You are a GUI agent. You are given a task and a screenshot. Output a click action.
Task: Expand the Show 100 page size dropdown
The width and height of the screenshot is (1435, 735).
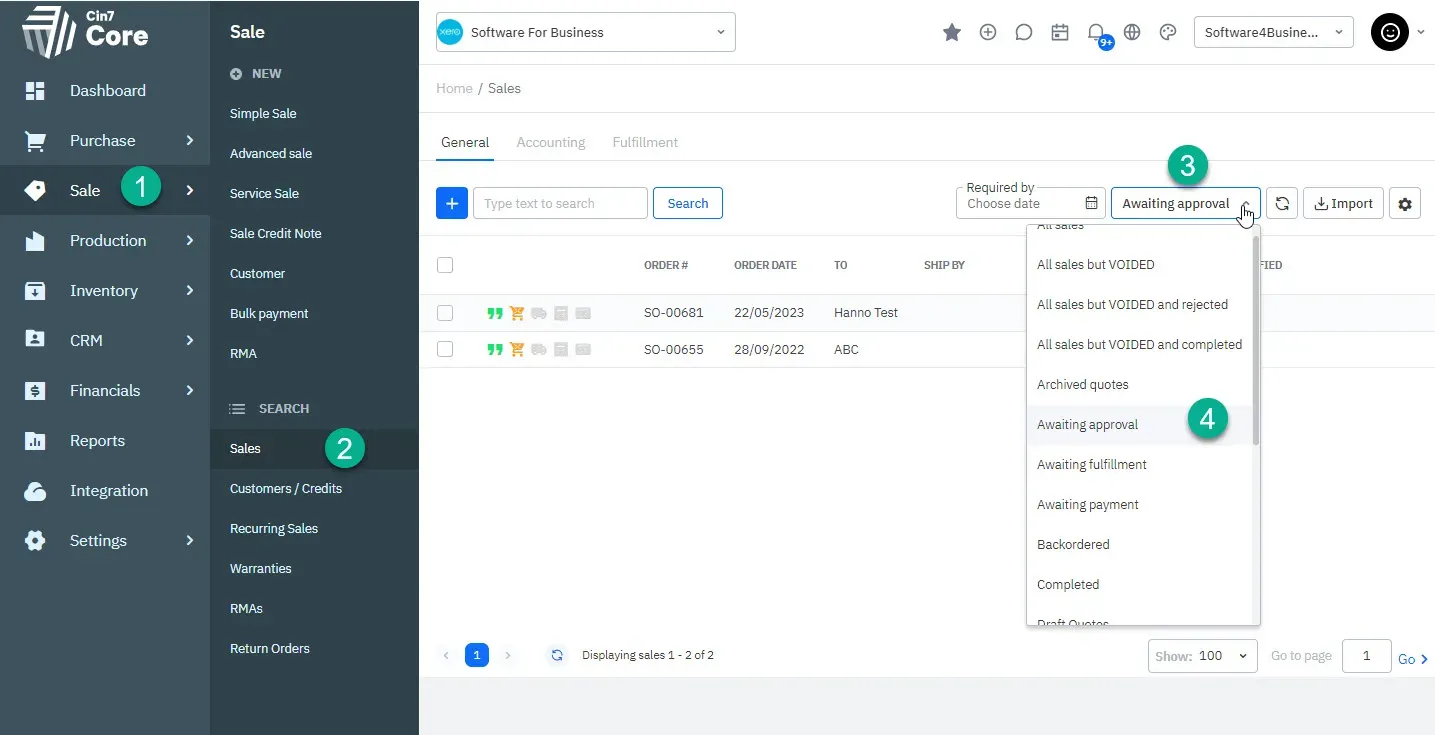pyautogui.click(x=1203, y=656)
